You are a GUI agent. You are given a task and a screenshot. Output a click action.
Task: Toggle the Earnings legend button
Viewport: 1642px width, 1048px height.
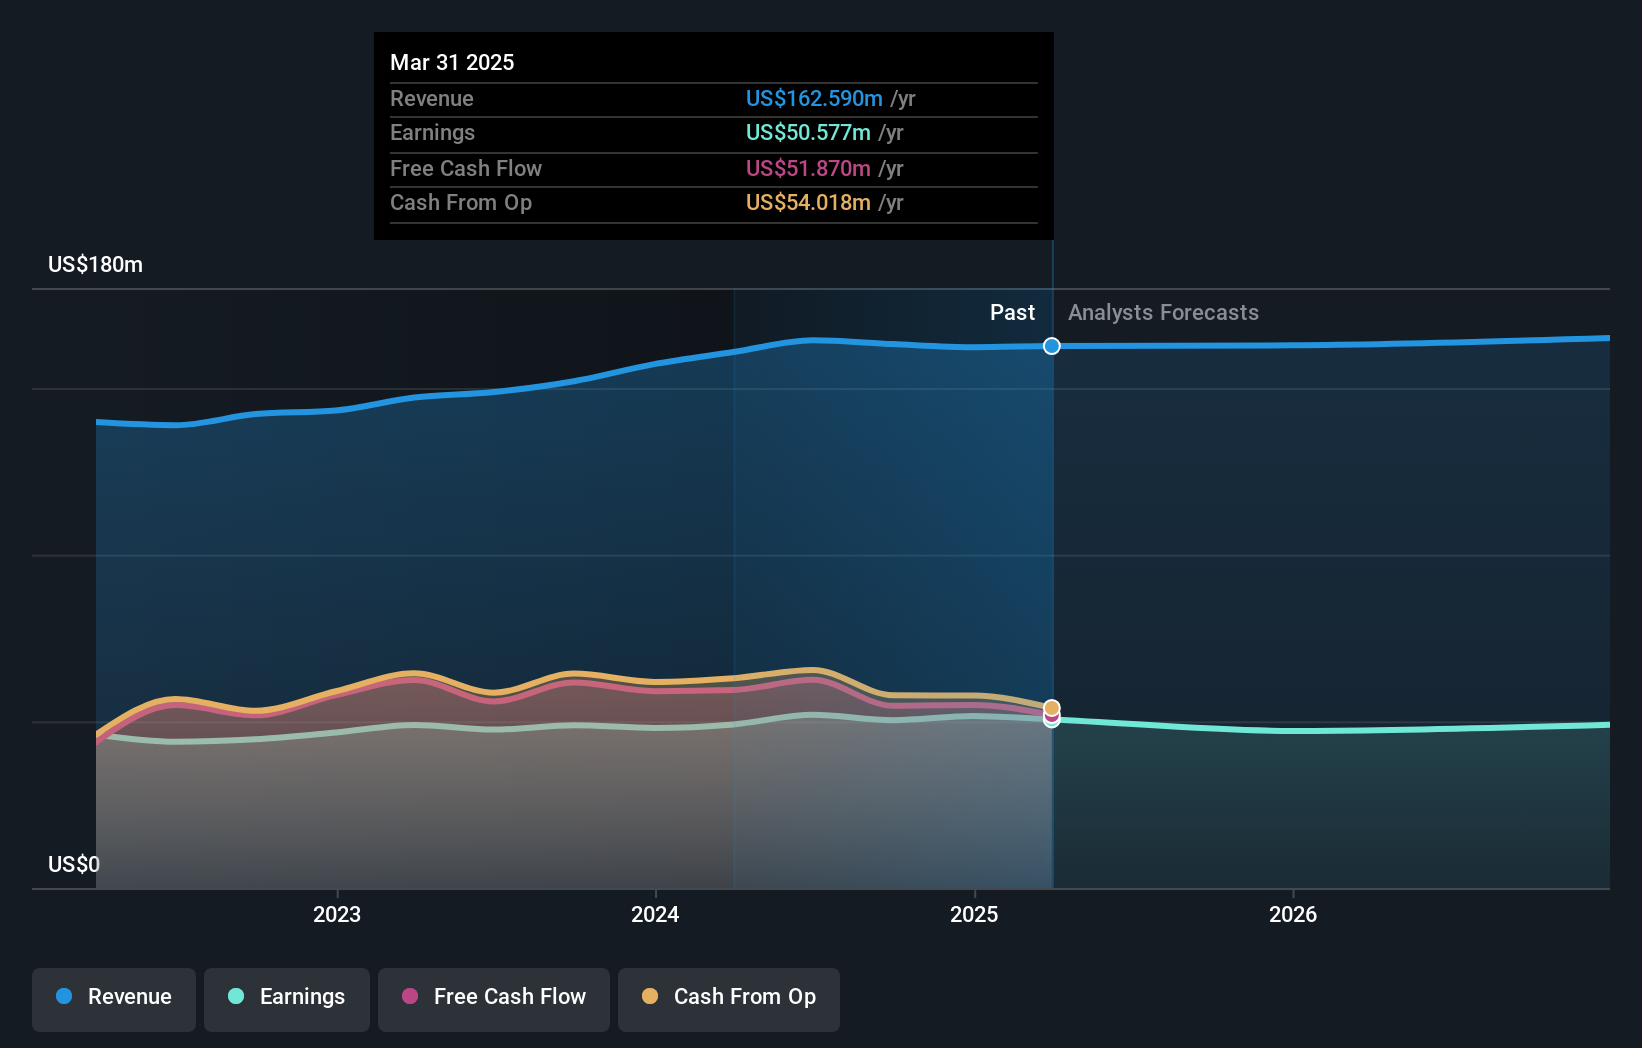click(287, 999)
